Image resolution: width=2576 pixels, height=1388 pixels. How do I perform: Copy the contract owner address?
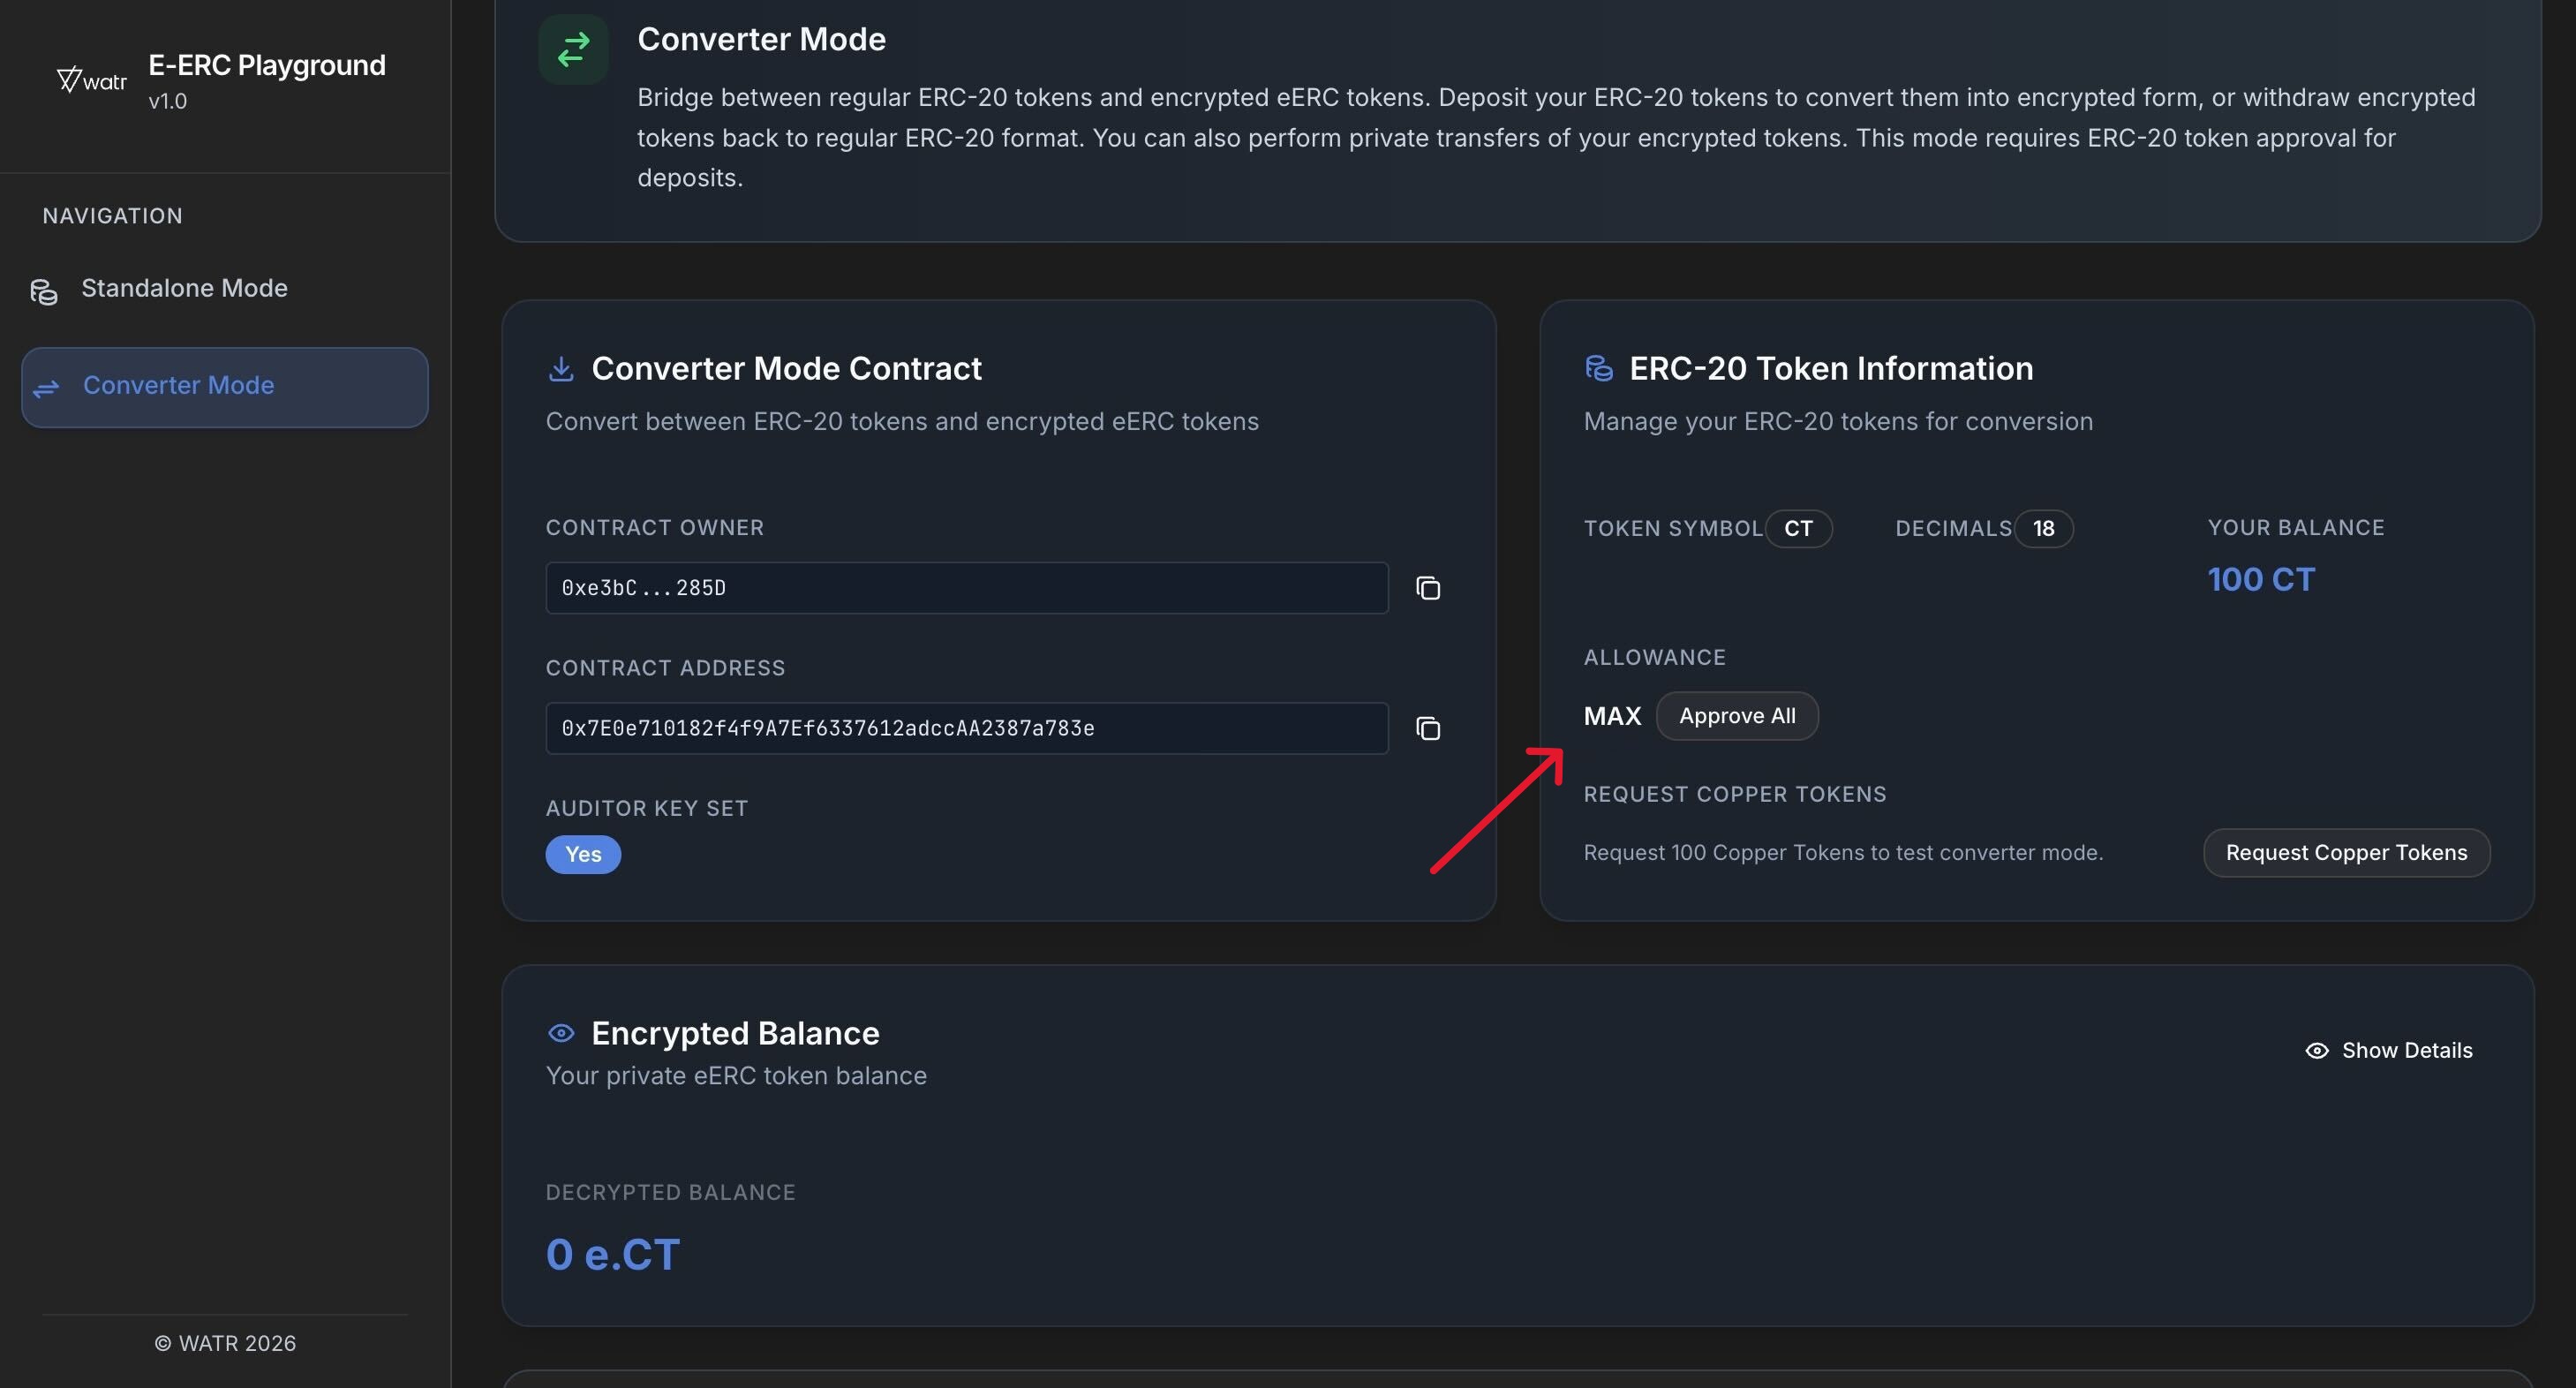1427,588
